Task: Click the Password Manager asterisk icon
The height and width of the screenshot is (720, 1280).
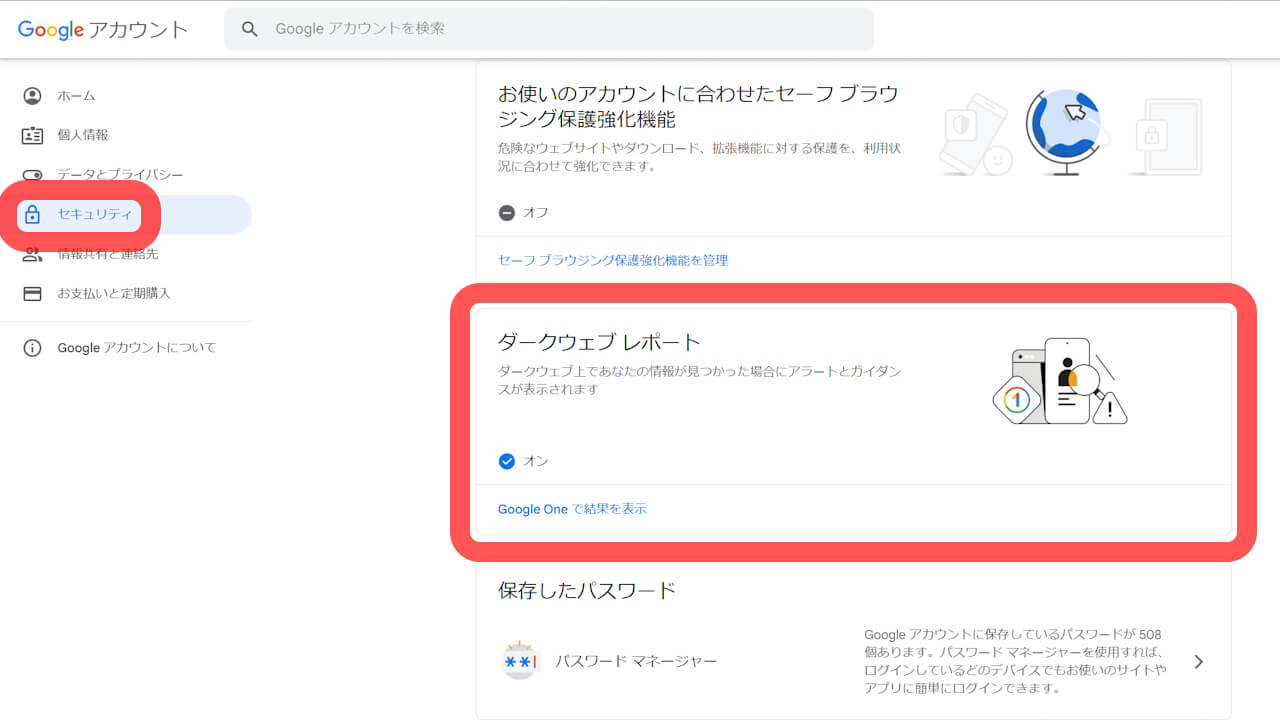Action: (521, 660)
